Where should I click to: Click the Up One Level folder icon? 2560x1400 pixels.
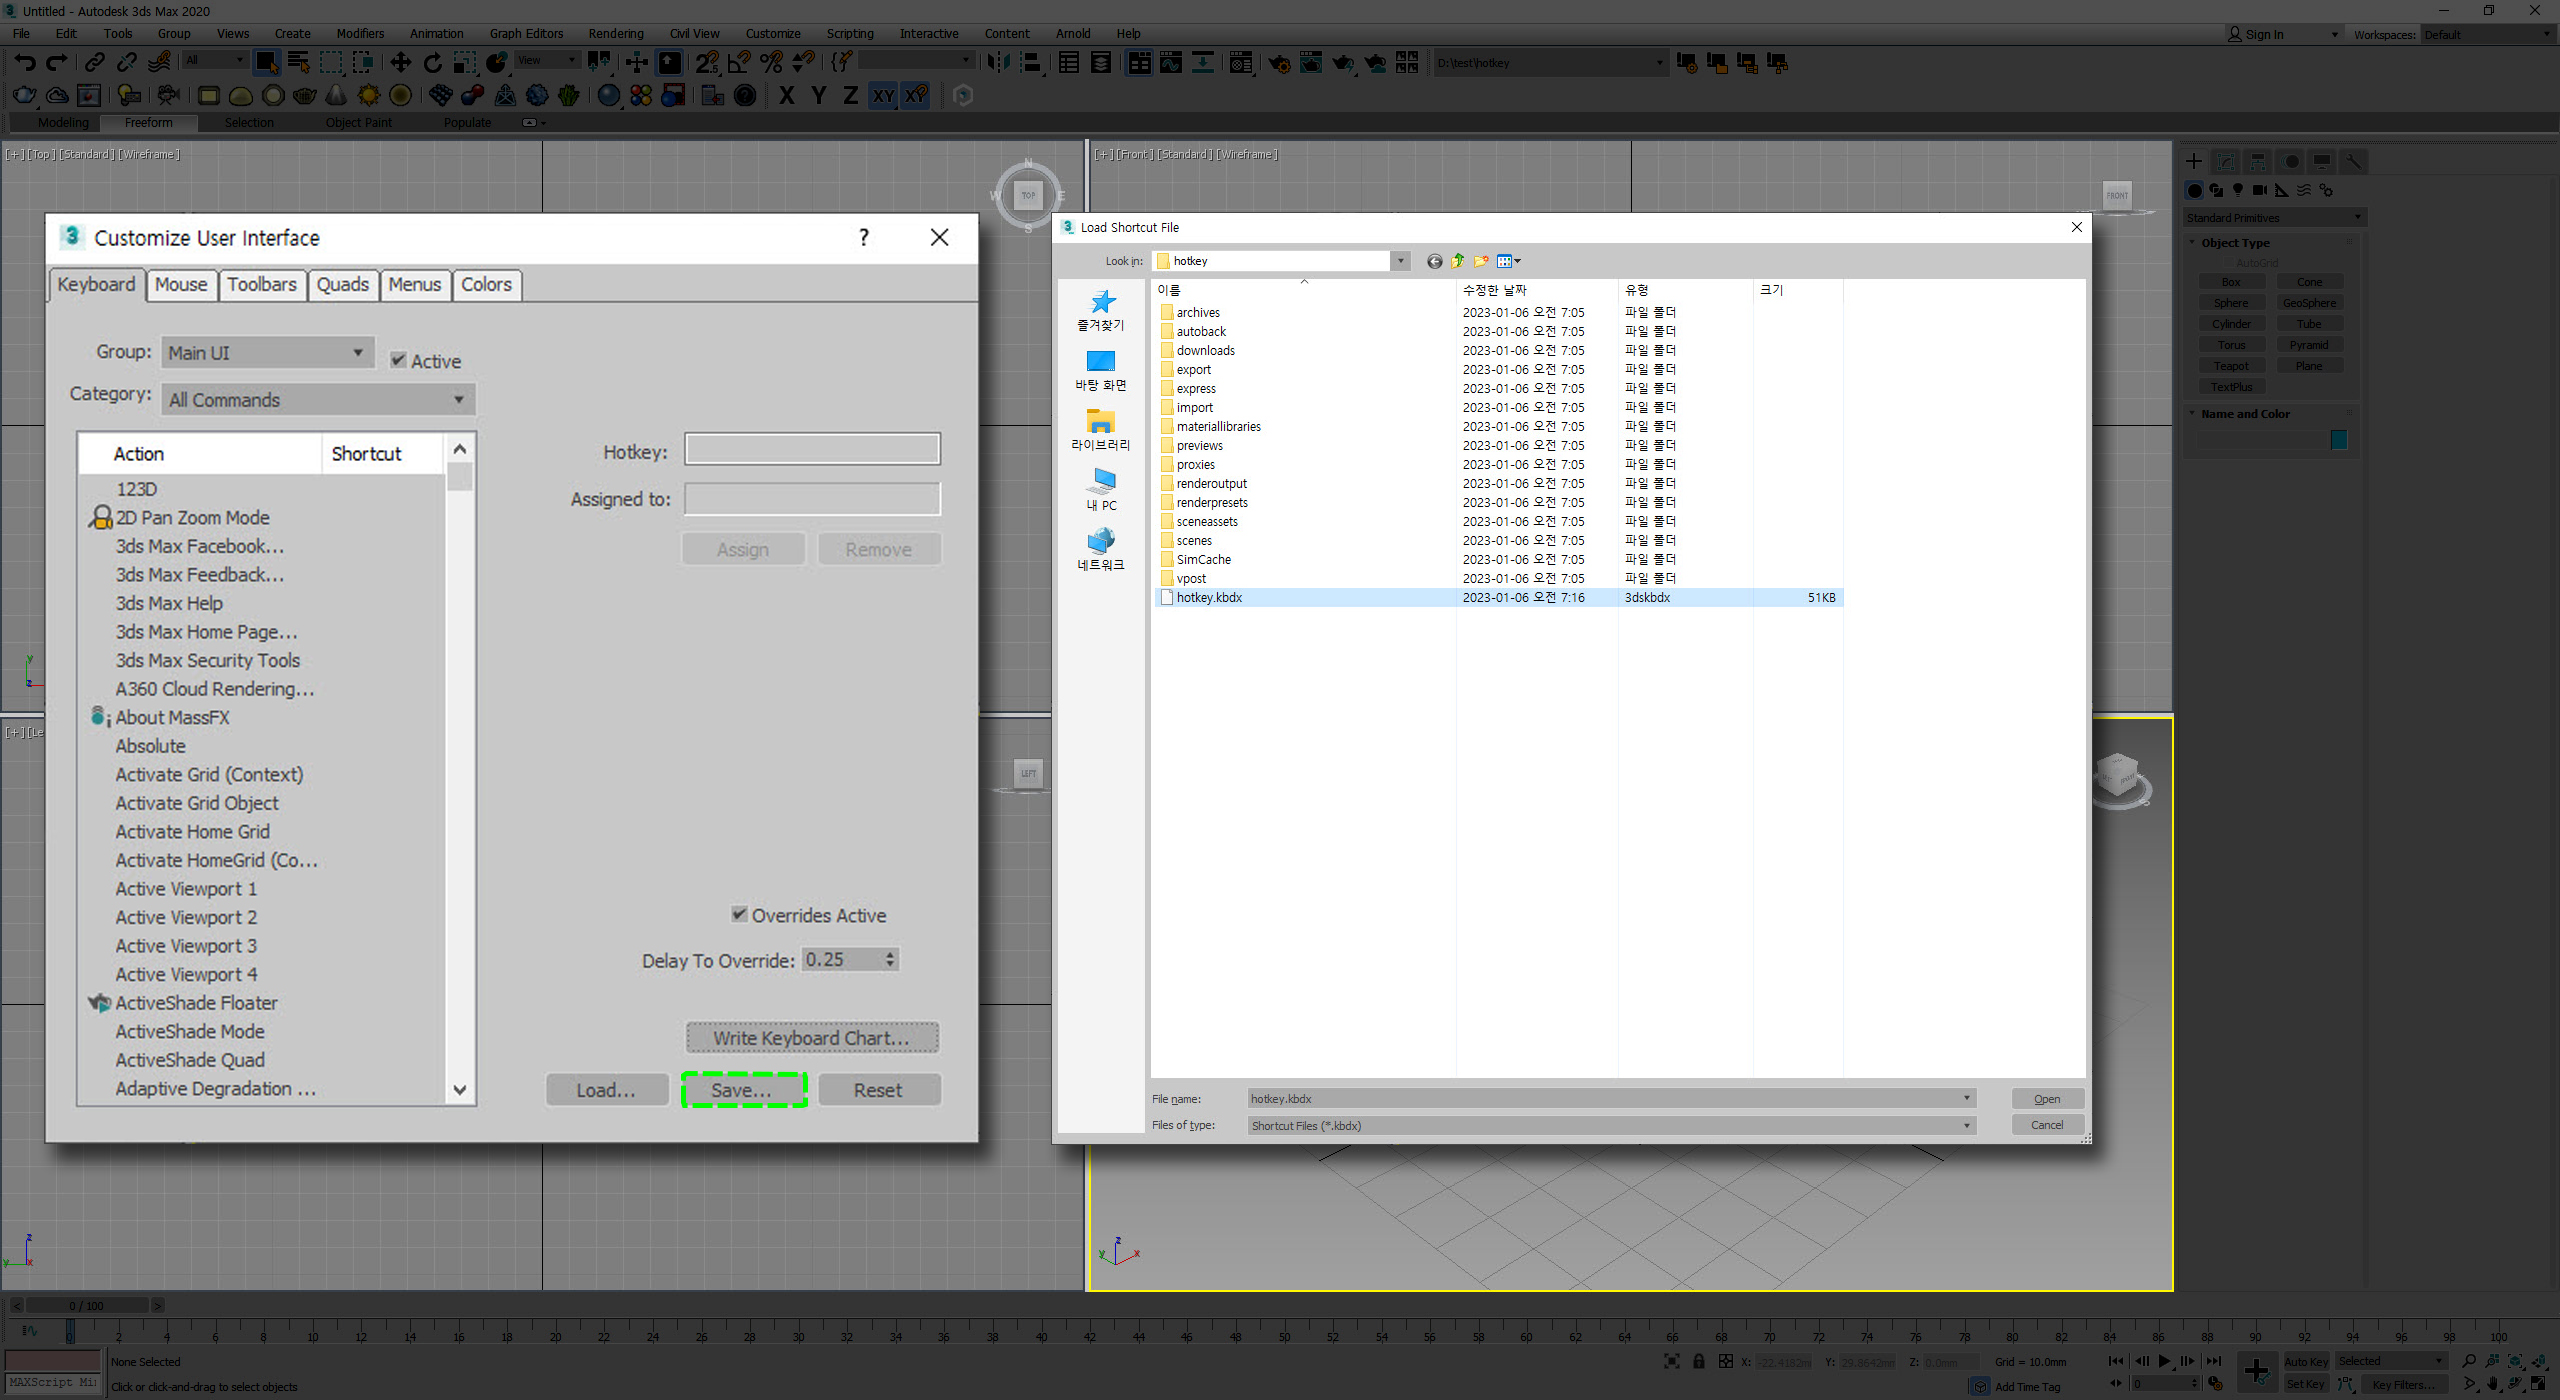(x=1458, y=261)
